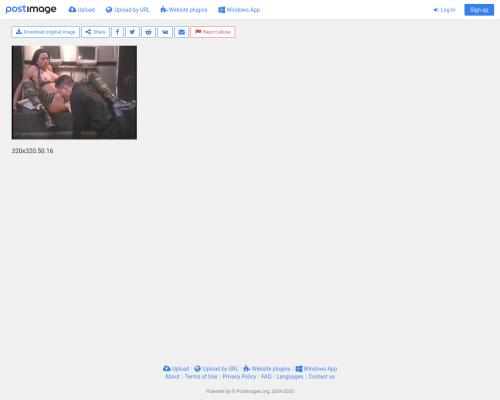Share the image by email icon

coord(181,32)
